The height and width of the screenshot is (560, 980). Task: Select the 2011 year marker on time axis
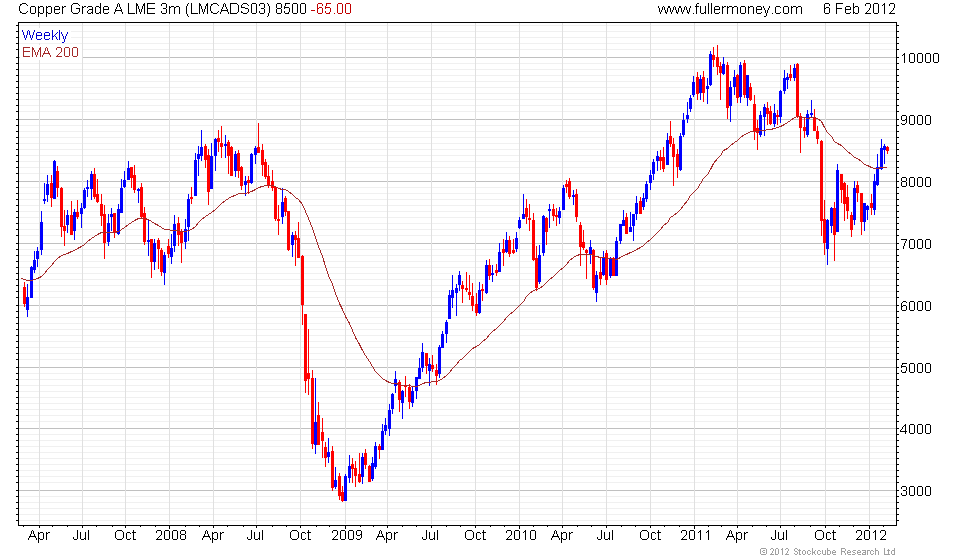696,535
